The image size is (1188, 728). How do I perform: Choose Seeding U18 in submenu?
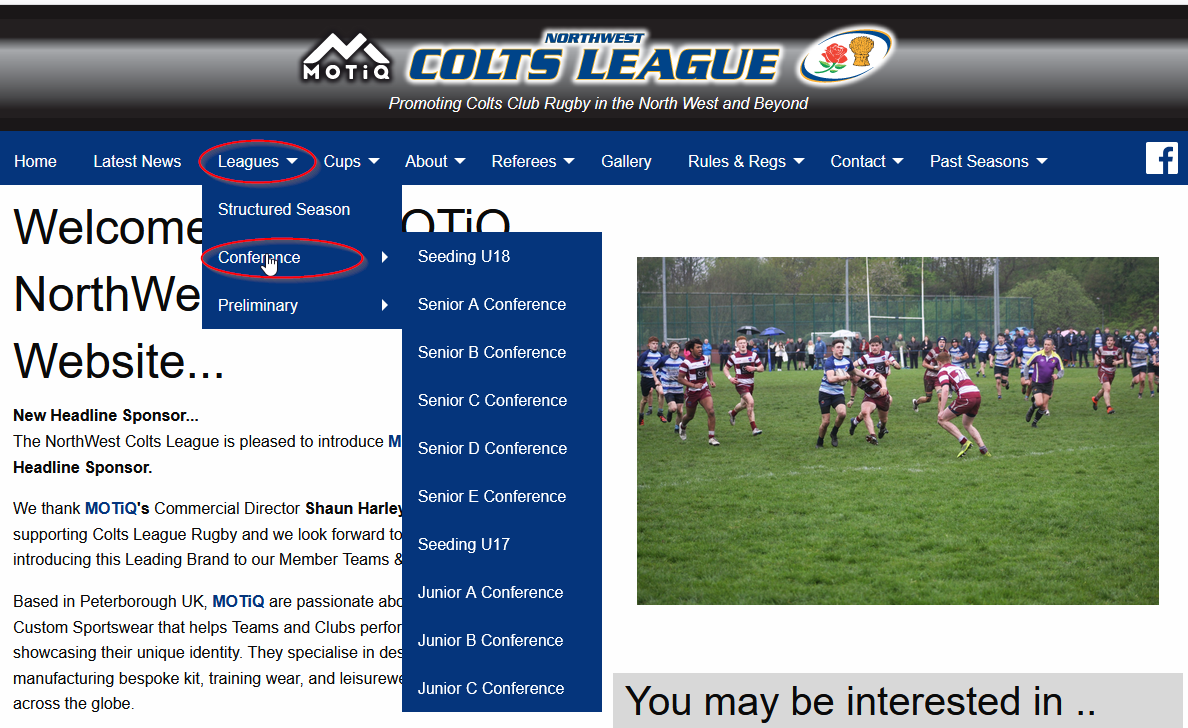(464, 256)
